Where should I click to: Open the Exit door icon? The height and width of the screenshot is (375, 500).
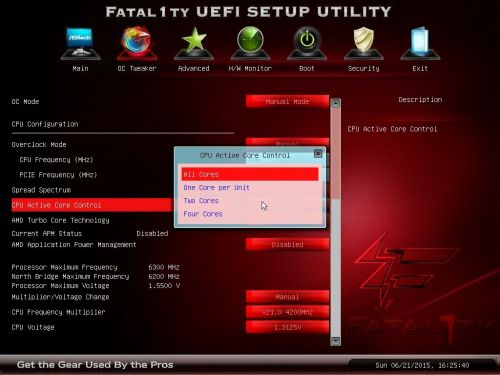pyautogui.click(x=420, y=43)
